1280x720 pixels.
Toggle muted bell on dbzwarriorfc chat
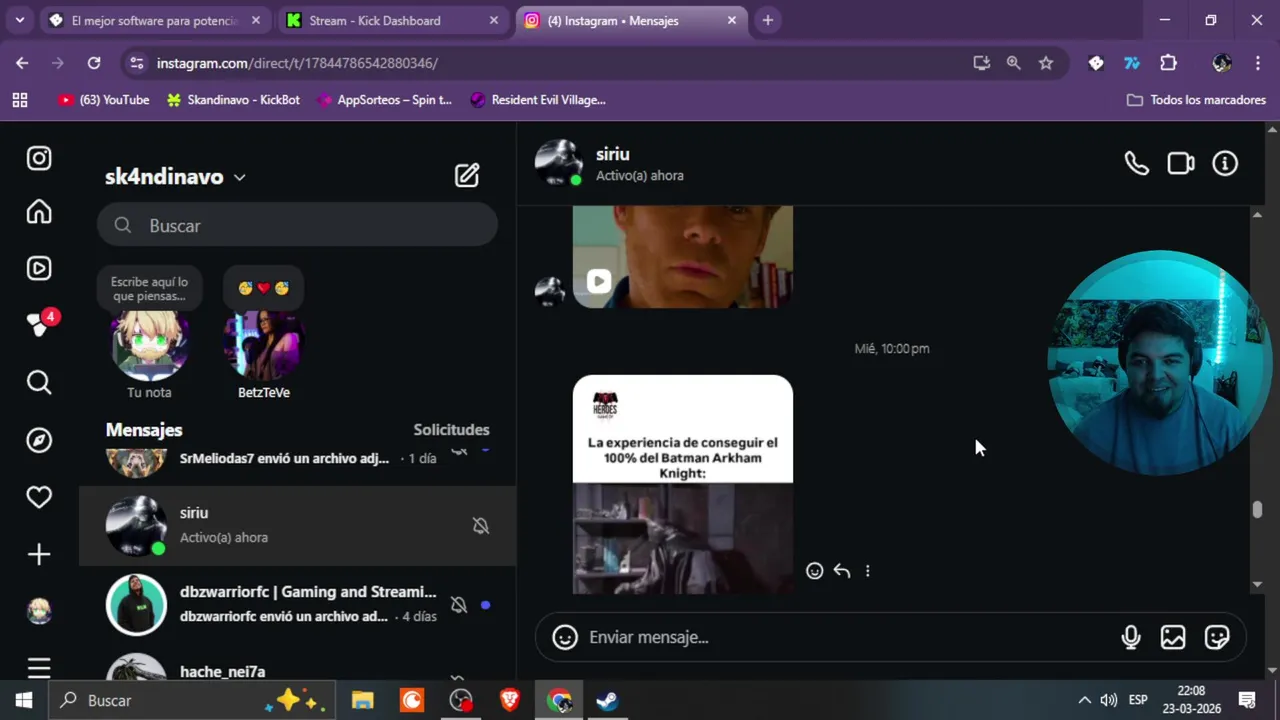click(459, 605)
